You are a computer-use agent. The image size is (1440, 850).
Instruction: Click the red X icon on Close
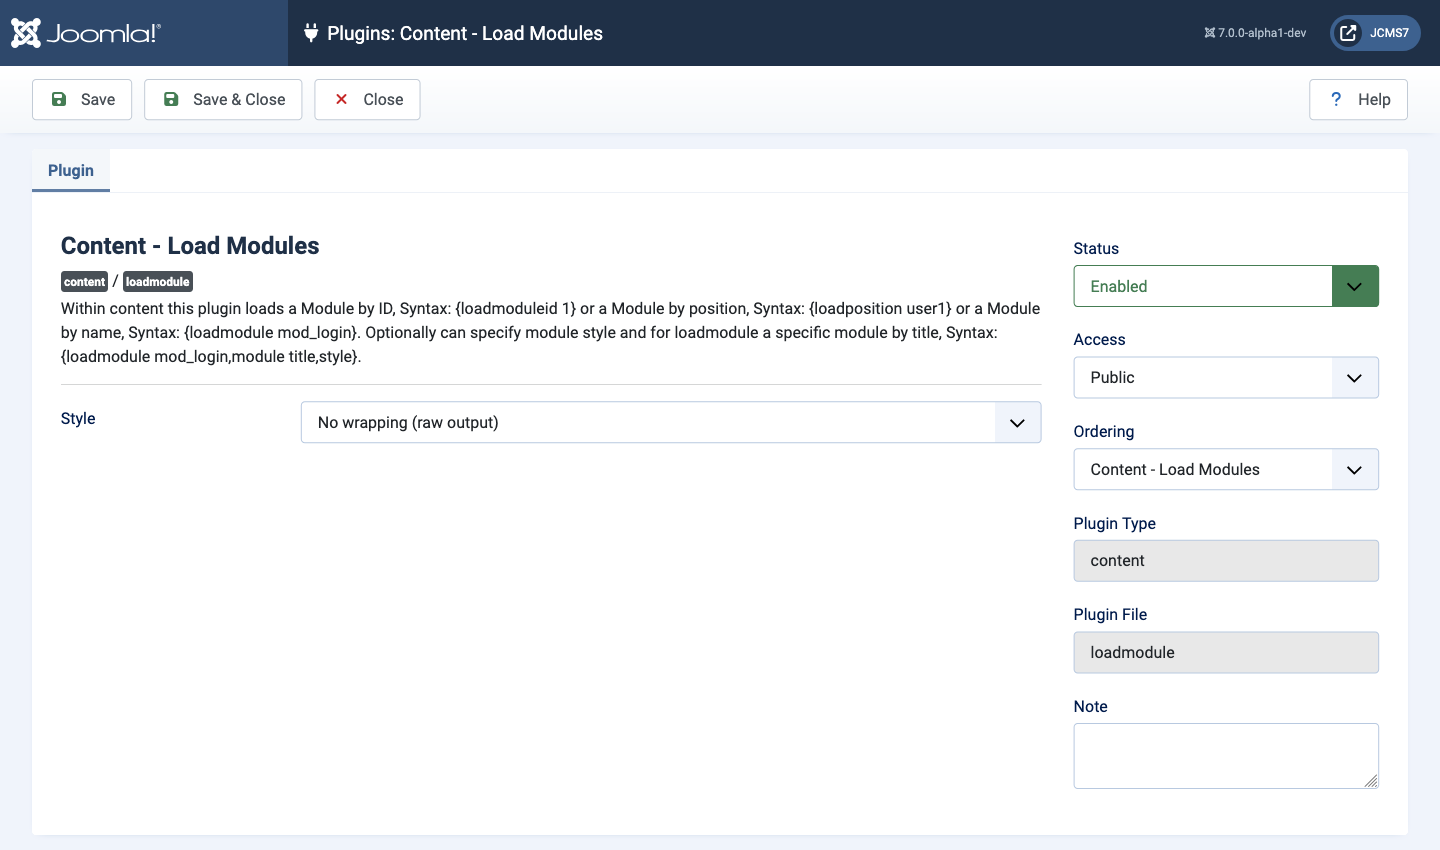click(x=341, y=99)
